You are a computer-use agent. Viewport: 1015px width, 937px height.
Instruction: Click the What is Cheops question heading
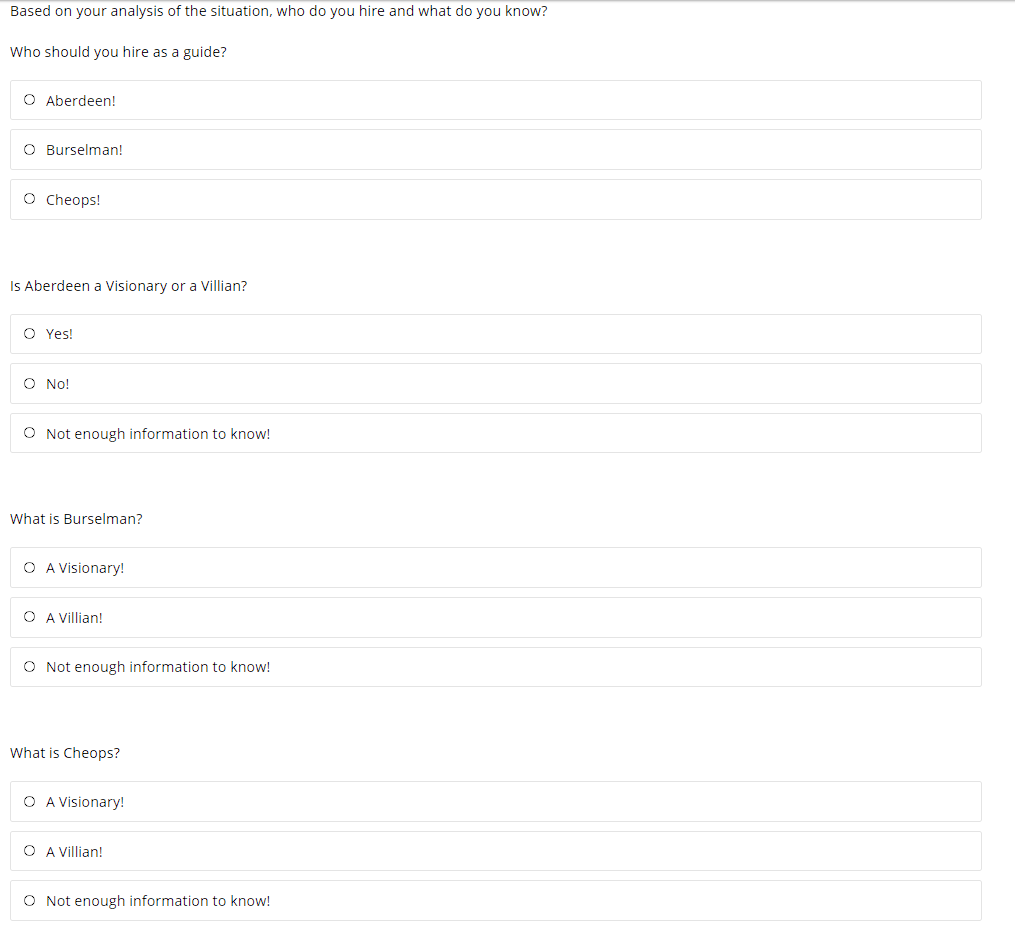click(65, 752)
